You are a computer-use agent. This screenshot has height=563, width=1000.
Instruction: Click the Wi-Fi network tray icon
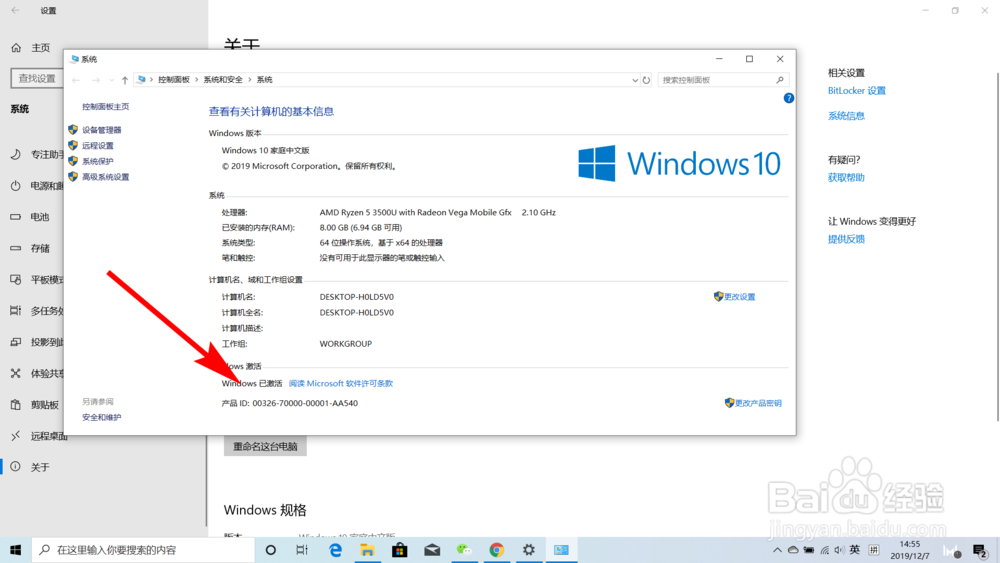click(x=825, y=550)
